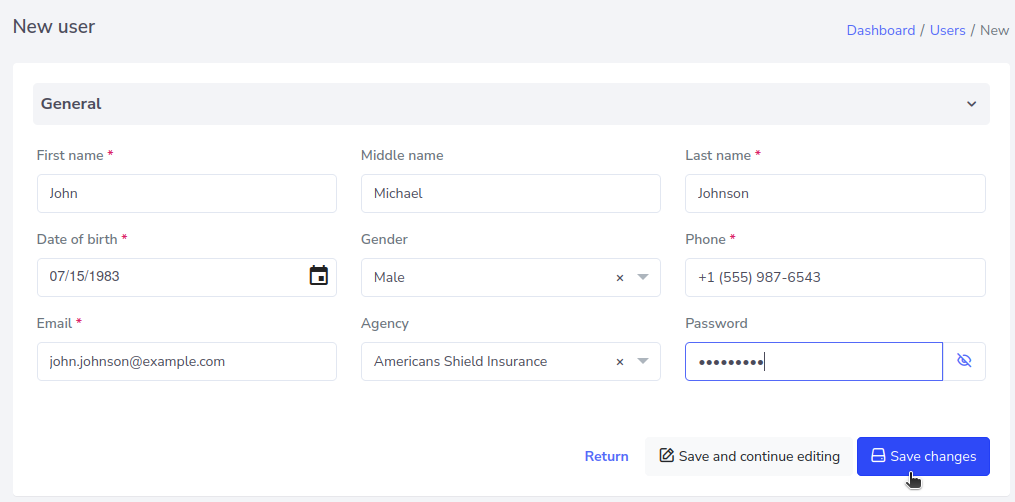The height and width of the screenshot is (502, 1015).
Task: Select the Last name input
Action: [x=834, y=193]
